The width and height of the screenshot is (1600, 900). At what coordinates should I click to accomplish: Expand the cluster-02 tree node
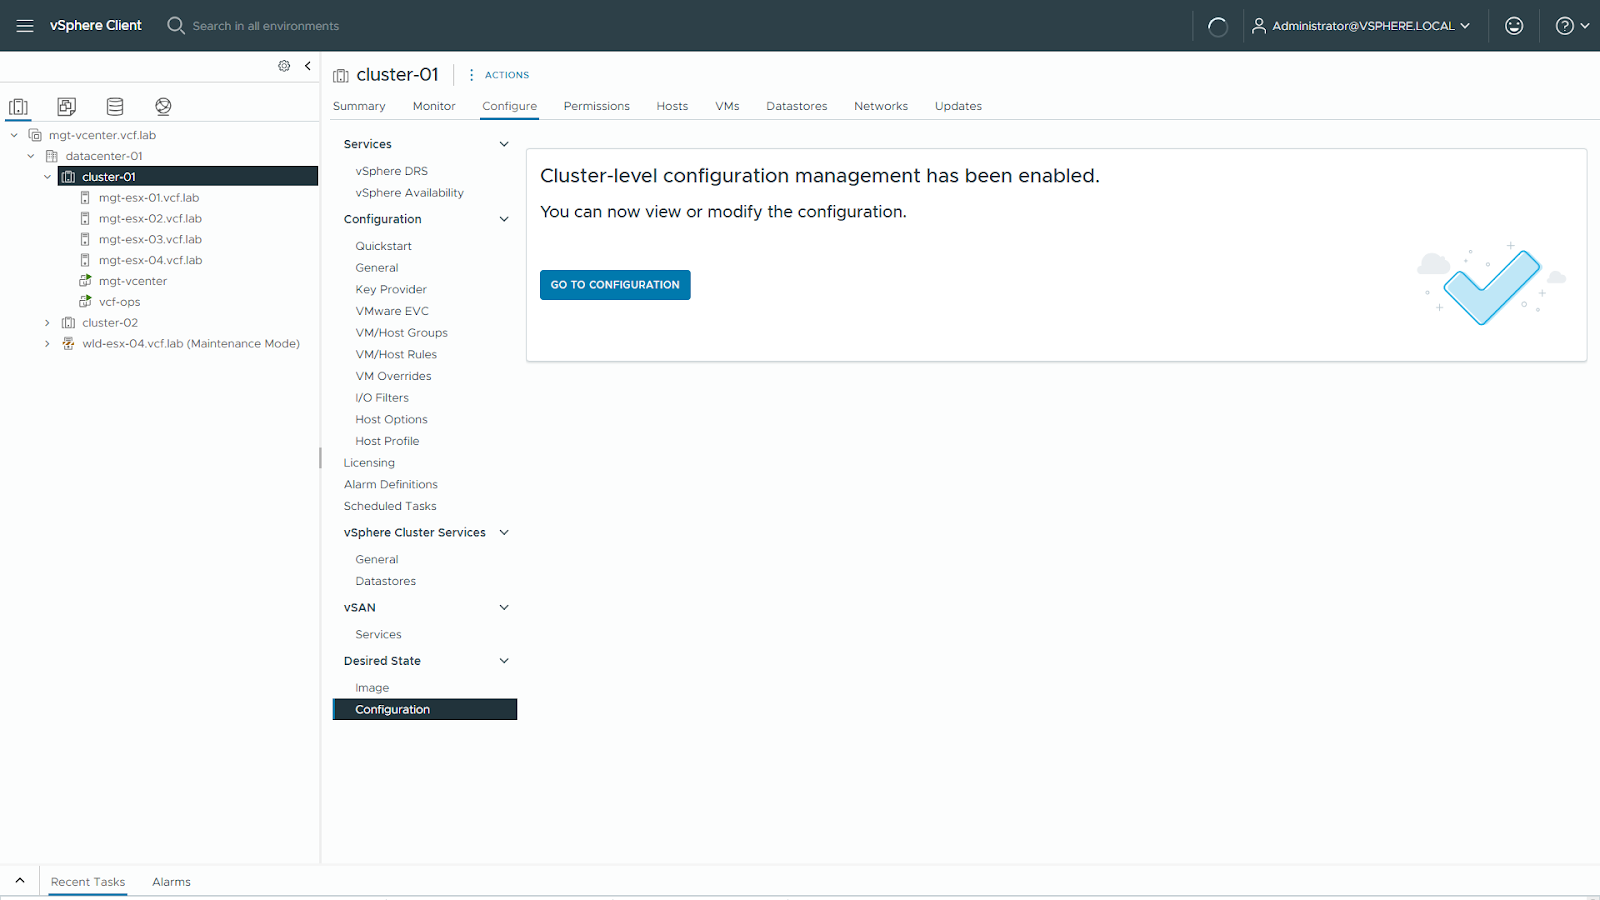pyautogui.click(x=47, y=323)
